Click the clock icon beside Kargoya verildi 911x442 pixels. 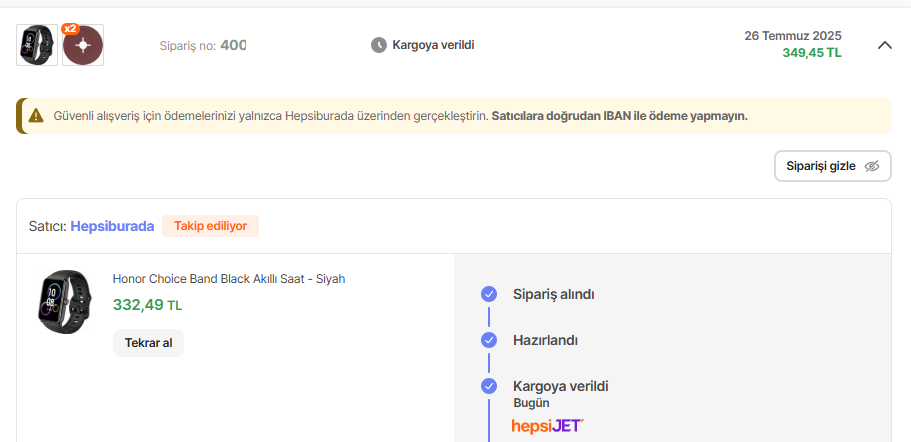pos(379,45)
